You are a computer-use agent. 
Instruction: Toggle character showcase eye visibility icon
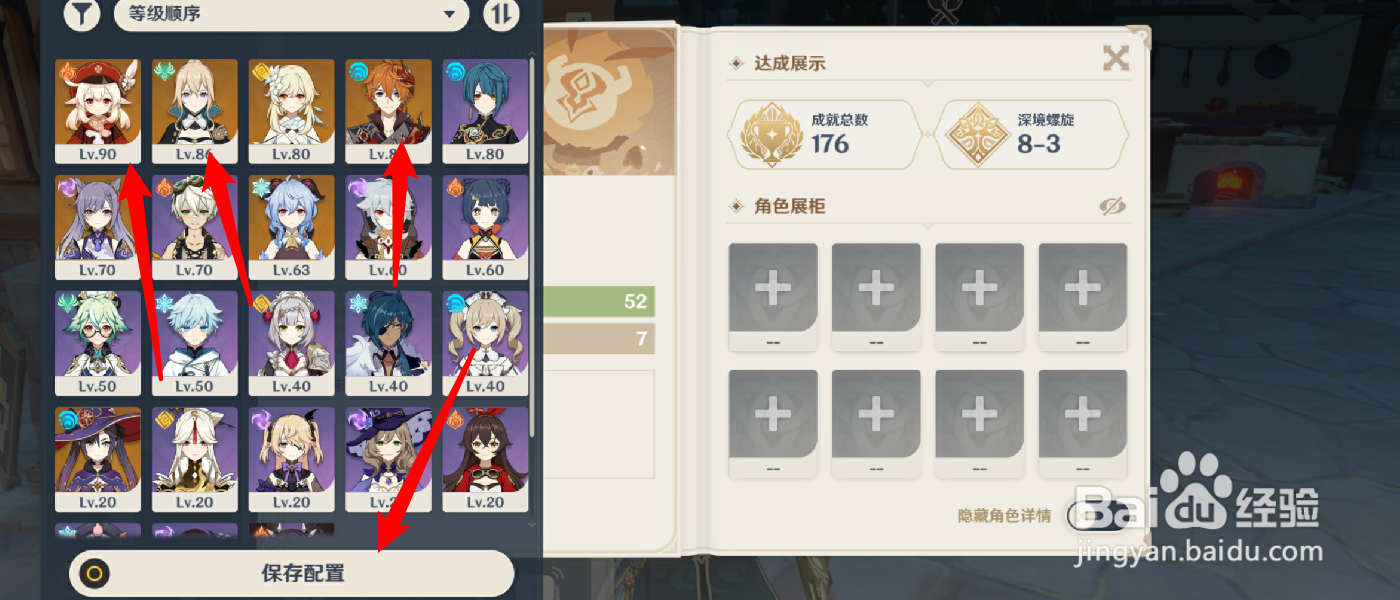1112,206
